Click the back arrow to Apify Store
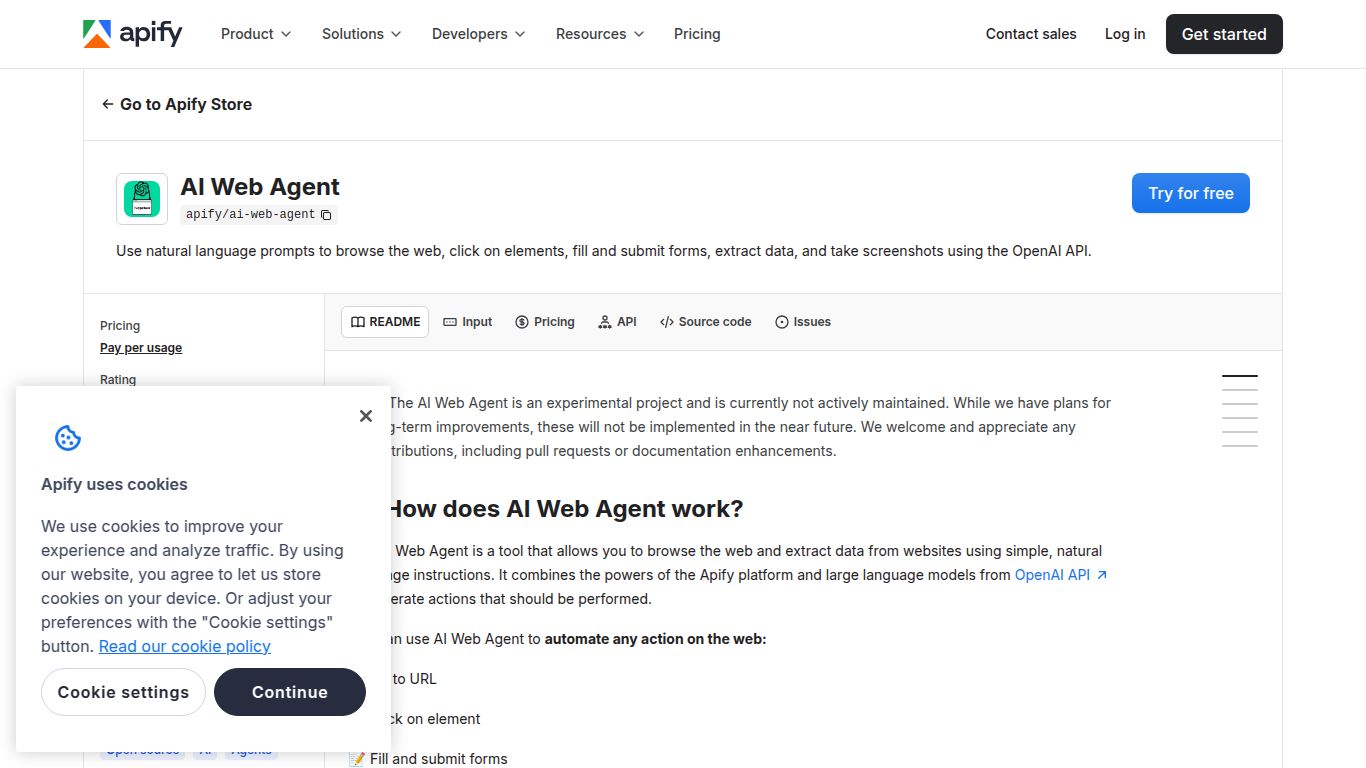1366x768 pixels. [106, 104]
